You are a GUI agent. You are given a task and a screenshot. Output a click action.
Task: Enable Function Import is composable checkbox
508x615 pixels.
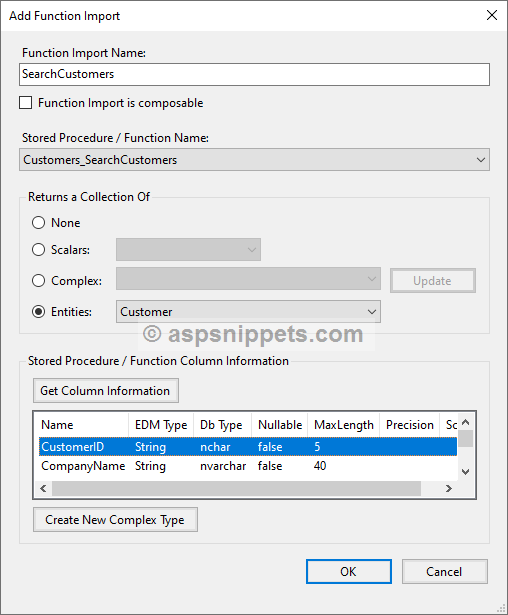click(26, 103)
